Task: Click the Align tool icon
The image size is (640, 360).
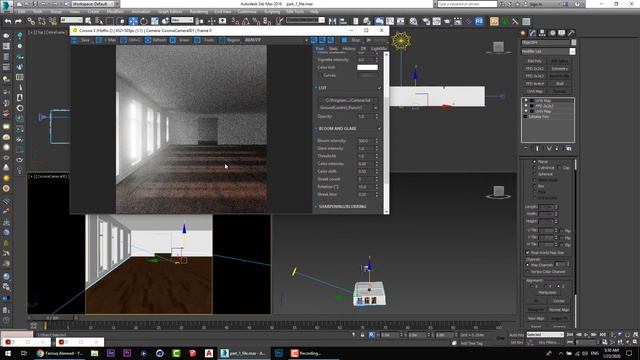Action: tap(343, 21)
